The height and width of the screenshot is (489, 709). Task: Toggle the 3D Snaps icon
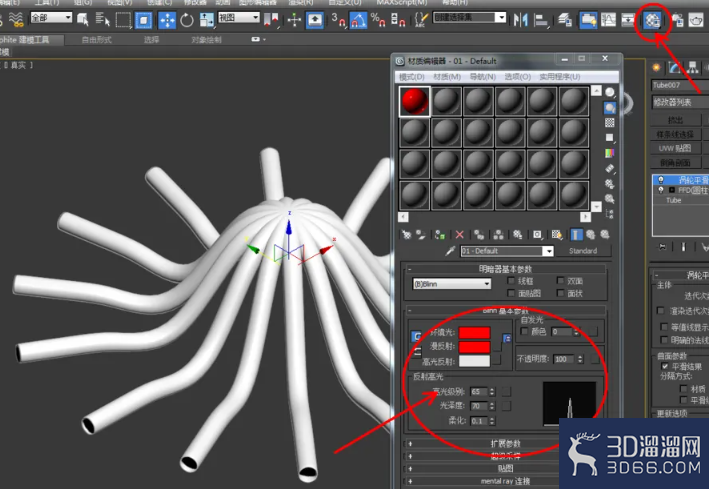coord(338,20)
